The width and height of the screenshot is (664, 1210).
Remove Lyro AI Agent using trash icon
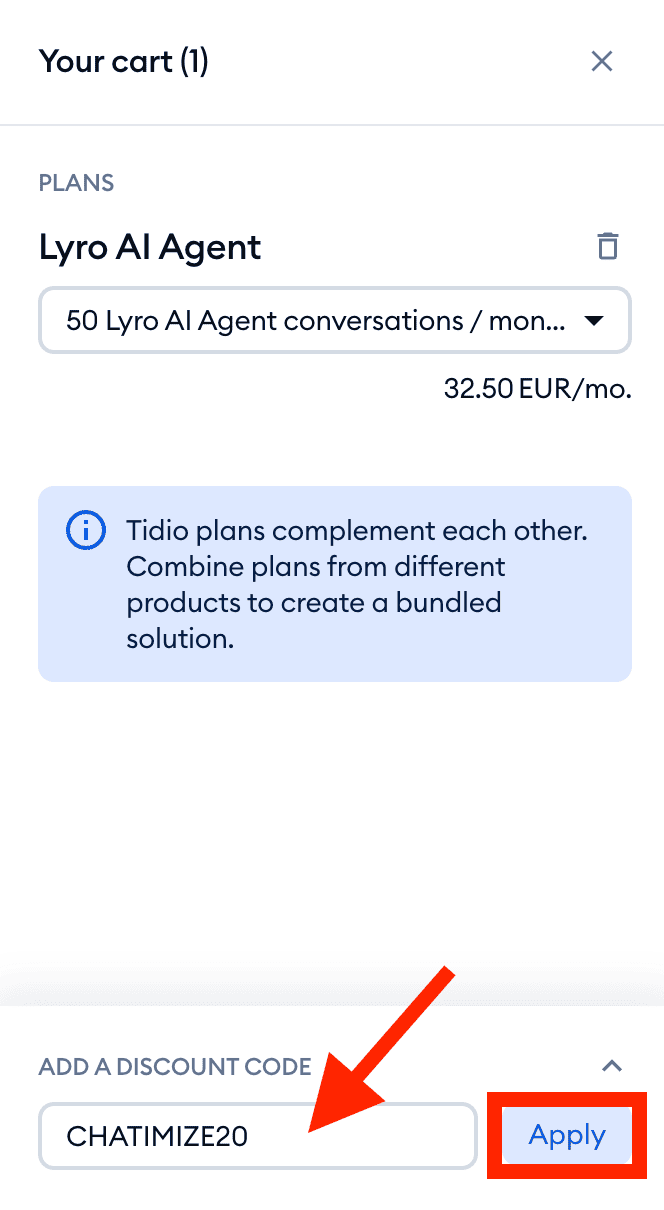click(x=607, y=246)
